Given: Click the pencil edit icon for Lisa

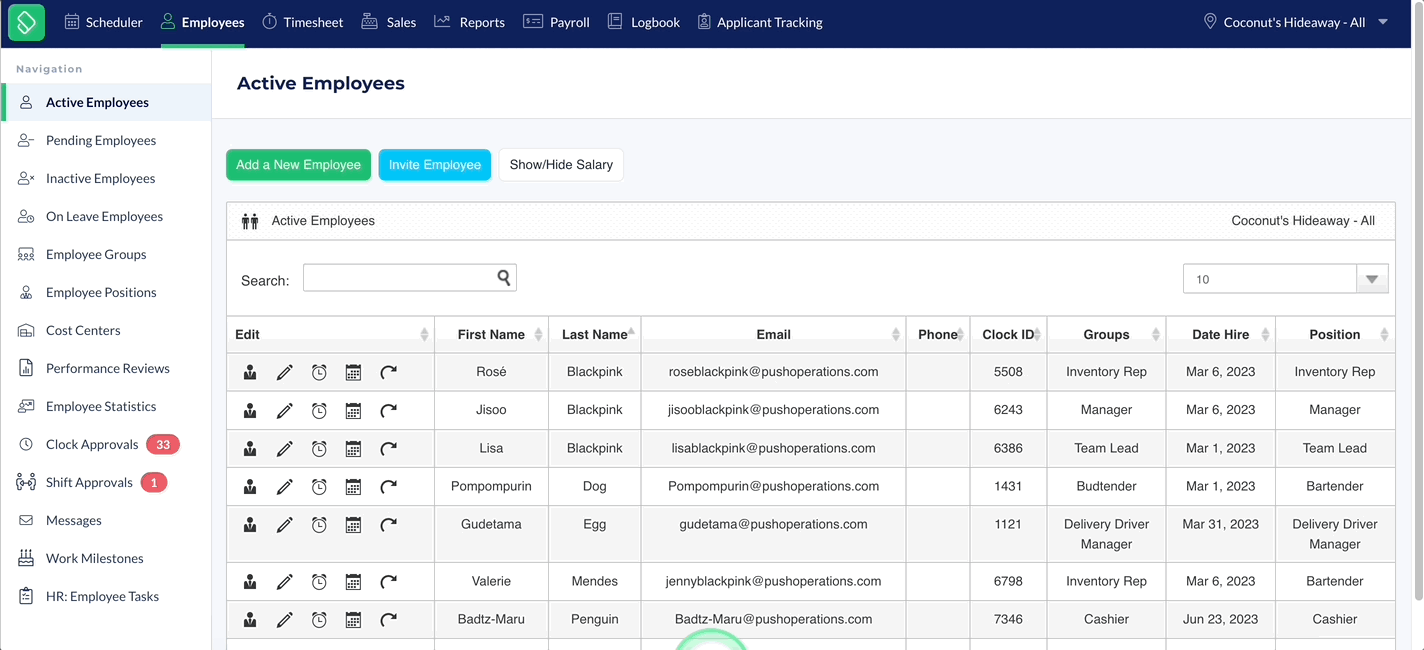Looking at the screenshot, I should tap(285, 449).
